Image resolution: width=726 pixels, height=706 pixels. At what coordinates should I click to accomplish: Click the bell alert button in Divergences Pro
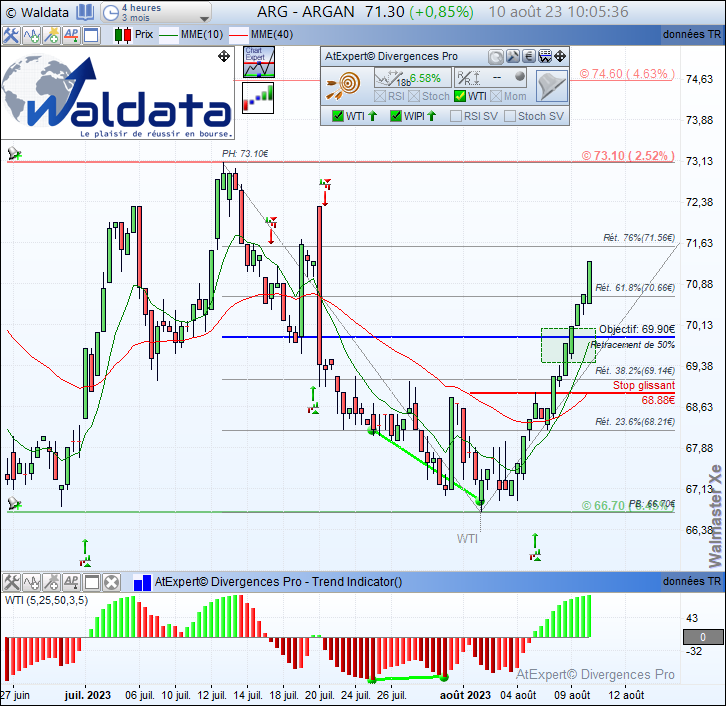tap(552, 86)
